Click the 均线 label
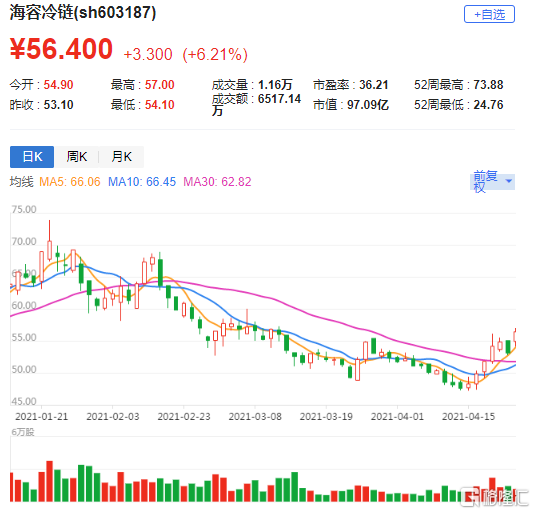 [x=21, y=182]
